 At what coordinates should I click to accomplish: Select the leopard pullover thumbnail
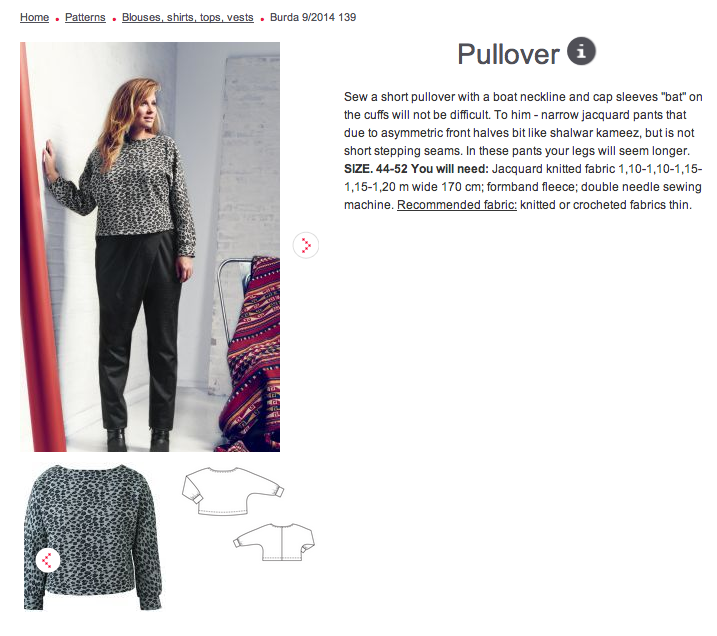pos(93,537)
